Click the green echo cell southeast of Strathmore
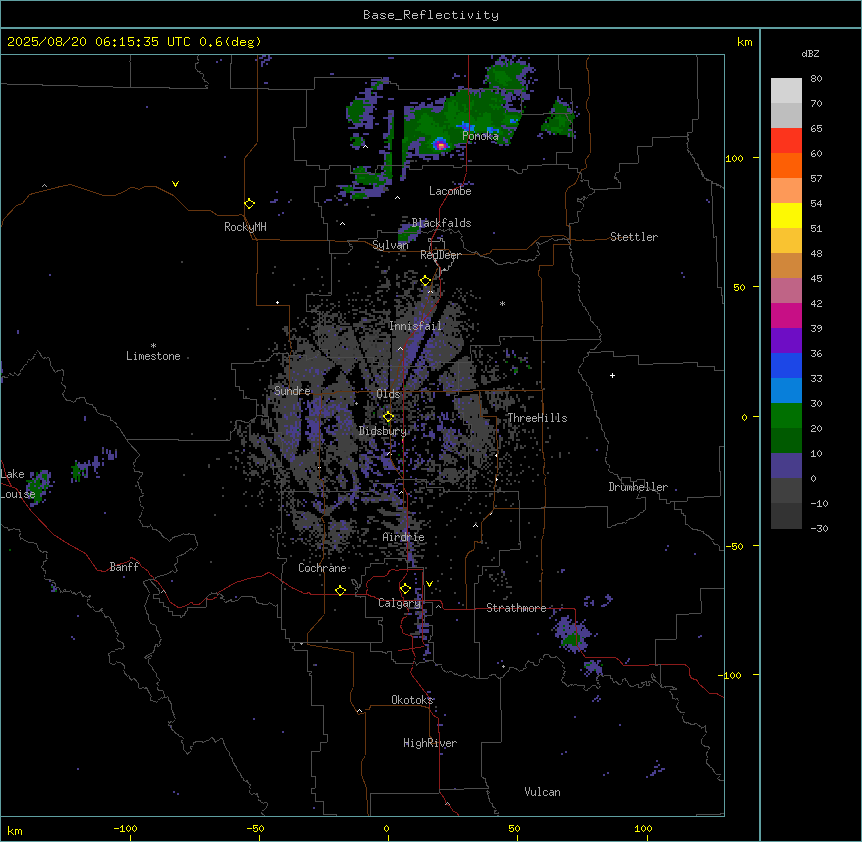The height and width of the screenshot is (842, 862). pos(572,639)
